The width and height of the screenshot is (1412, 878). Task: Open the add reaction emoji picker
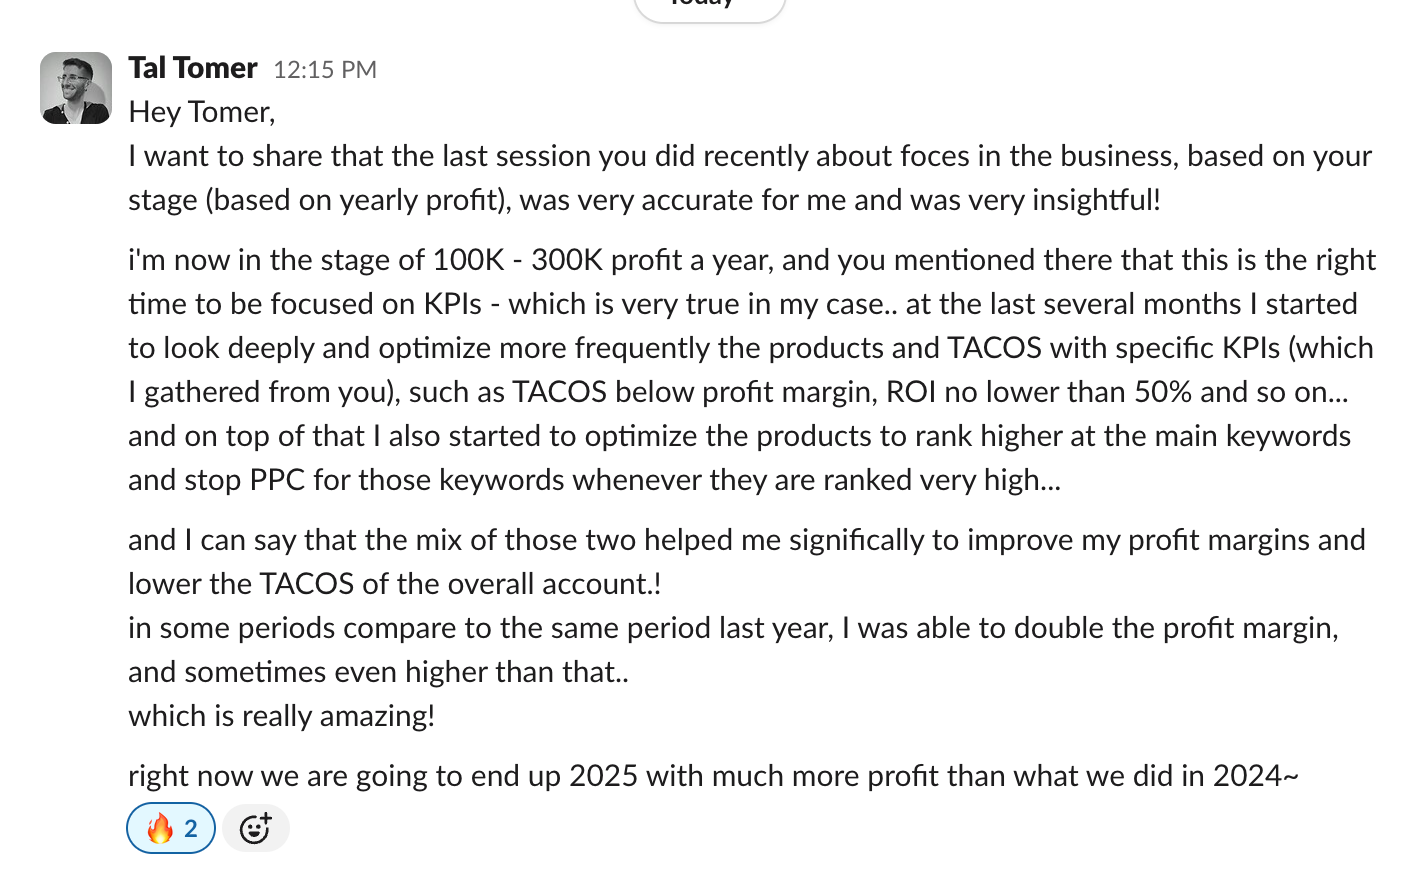tap(255, 828)
